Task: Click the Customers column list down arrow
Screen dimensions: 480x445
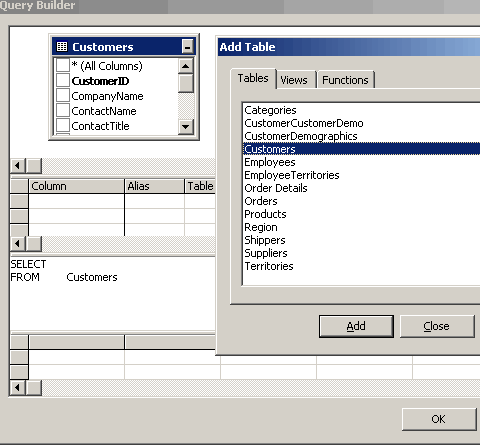Action: tap(186, 127)
